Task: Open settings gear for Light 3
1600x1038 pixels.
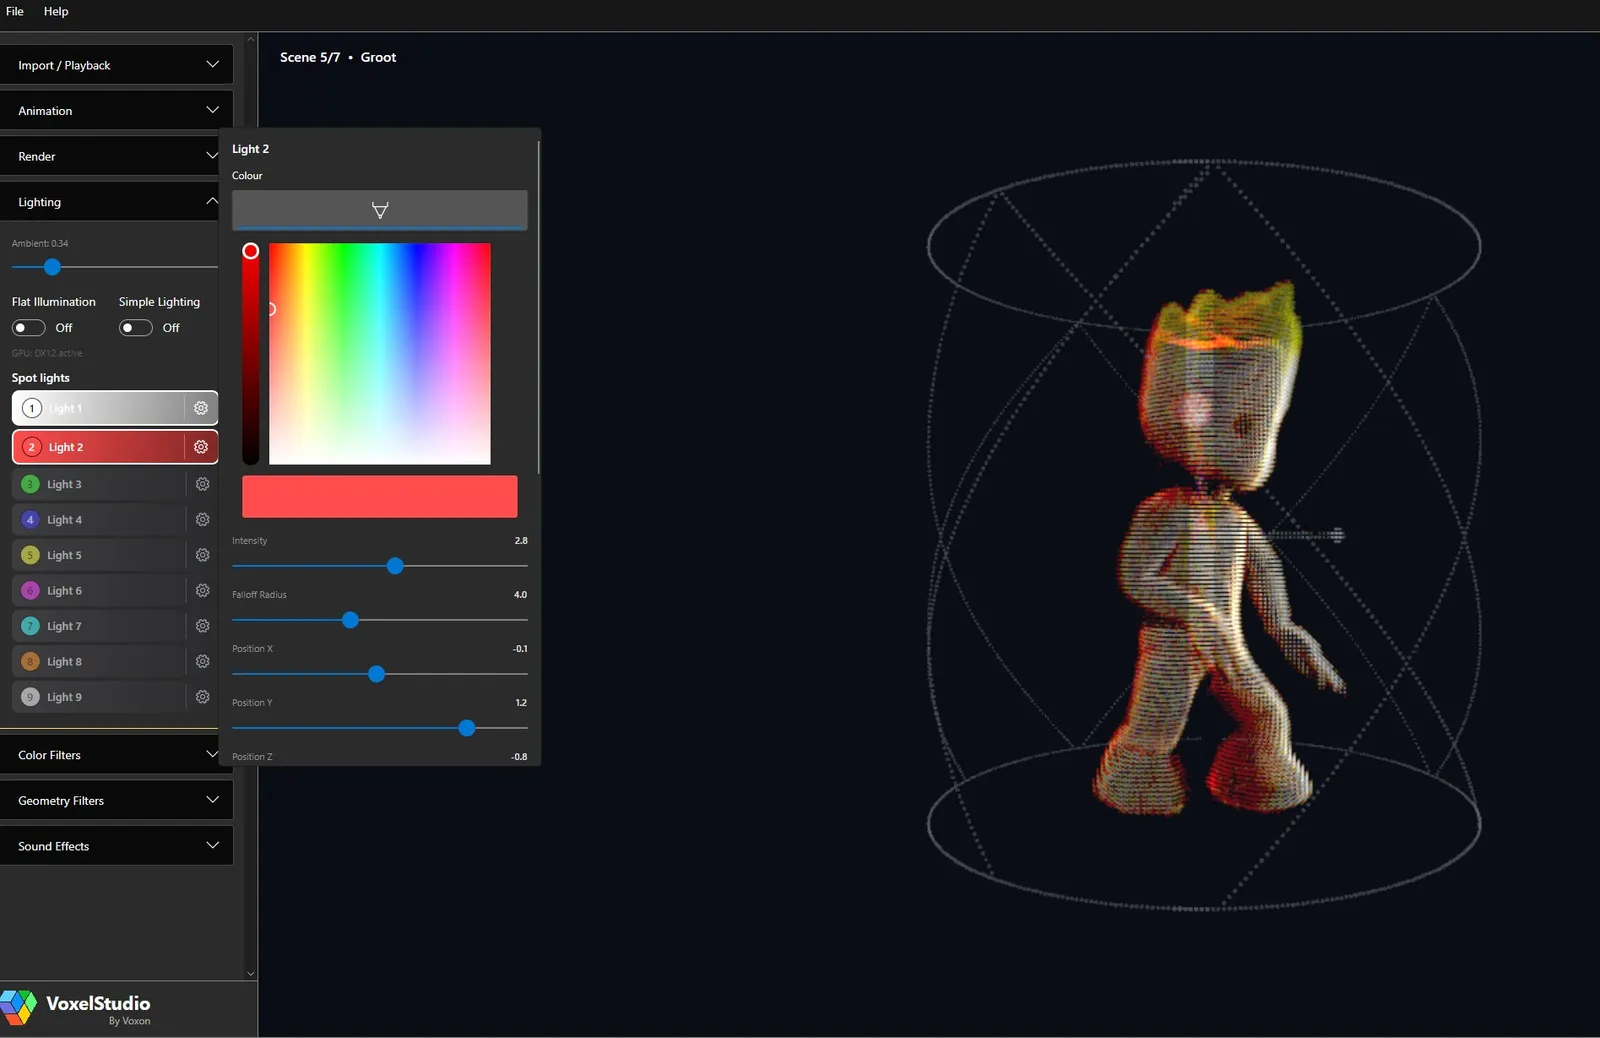Action: coord(202,484)
